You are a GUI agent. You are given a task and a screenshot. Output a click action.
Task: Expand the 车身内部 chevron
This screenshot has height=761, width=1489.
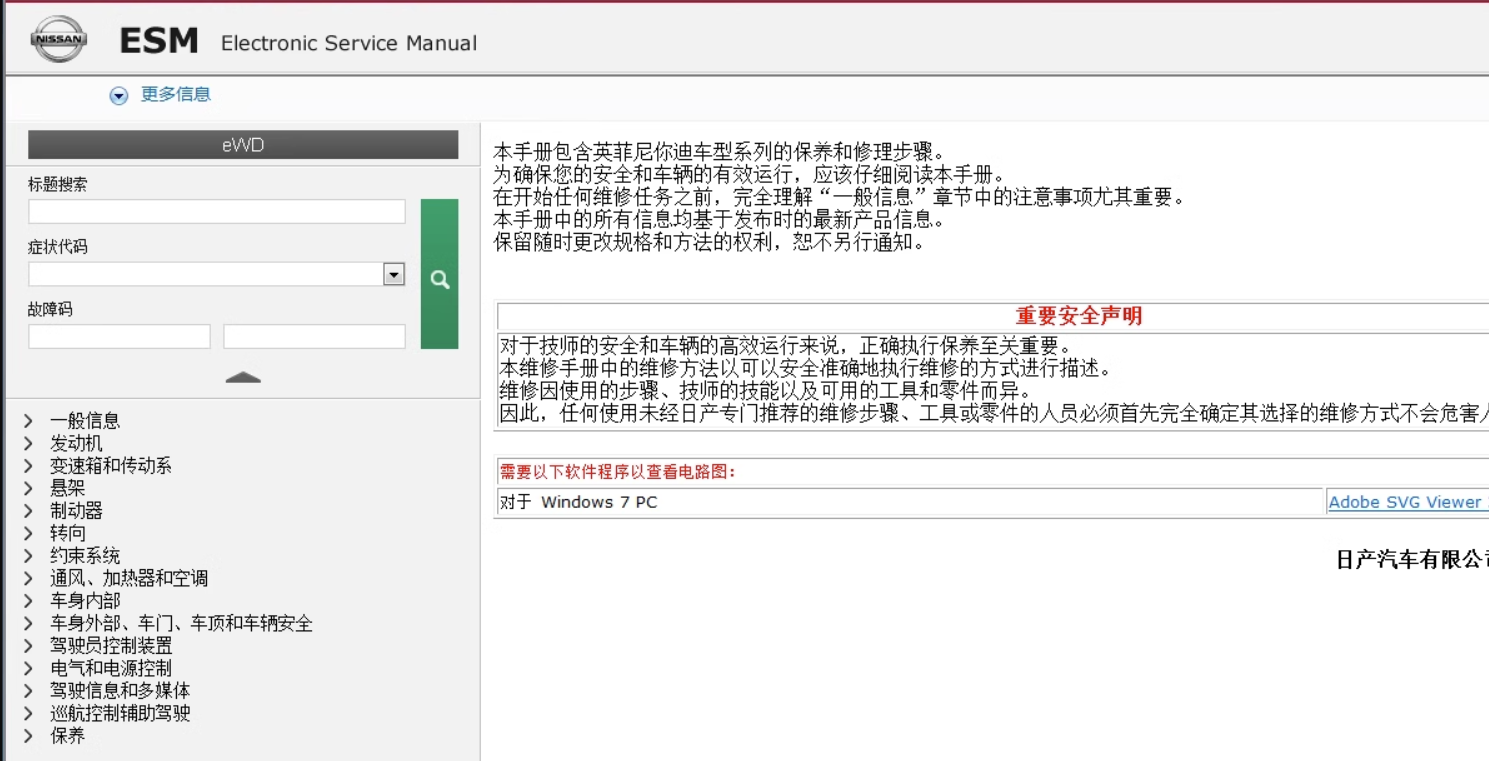[x=28, y=601]
